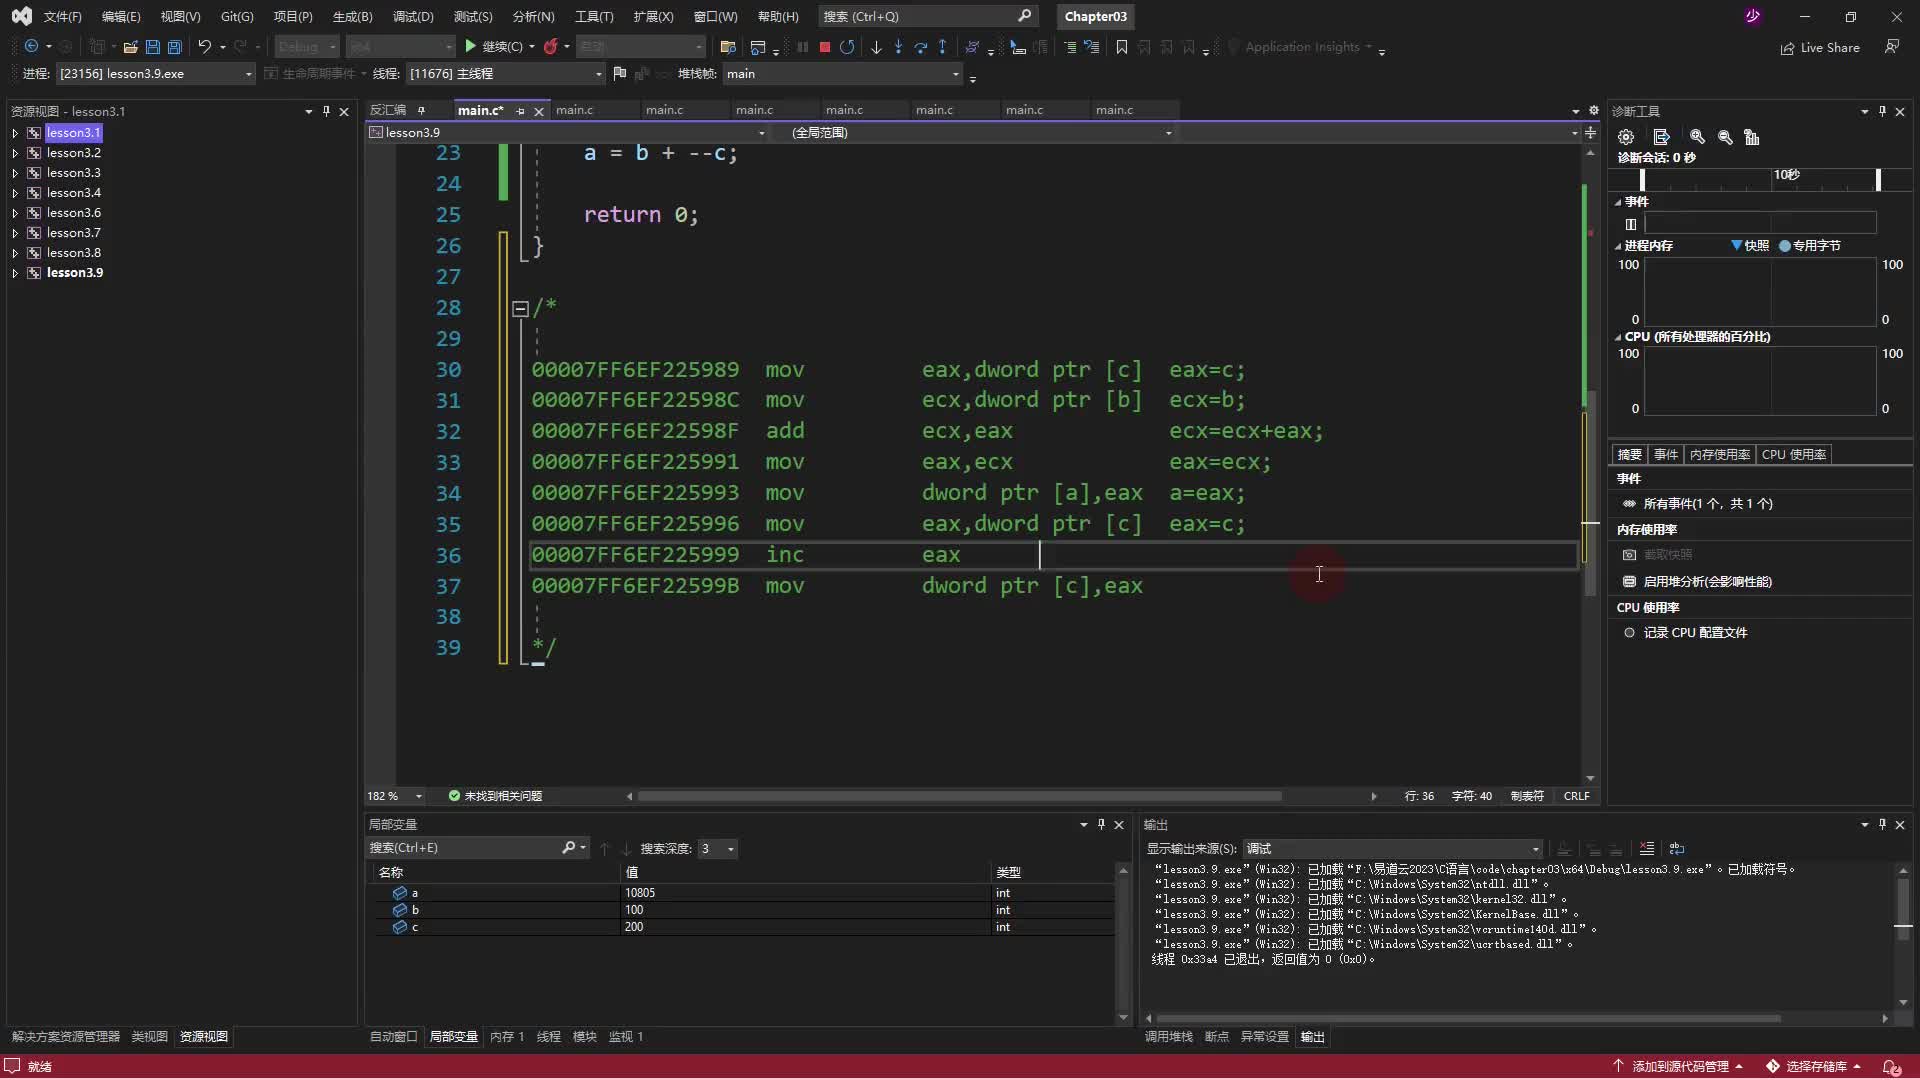
Task: Zoom in on diagnostic timeline
Action: click(1697, 137)
